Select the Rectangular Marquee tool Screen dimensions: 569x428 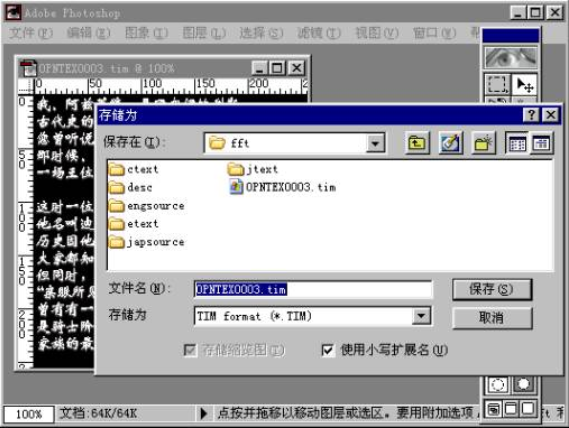(x=497, y=85)
